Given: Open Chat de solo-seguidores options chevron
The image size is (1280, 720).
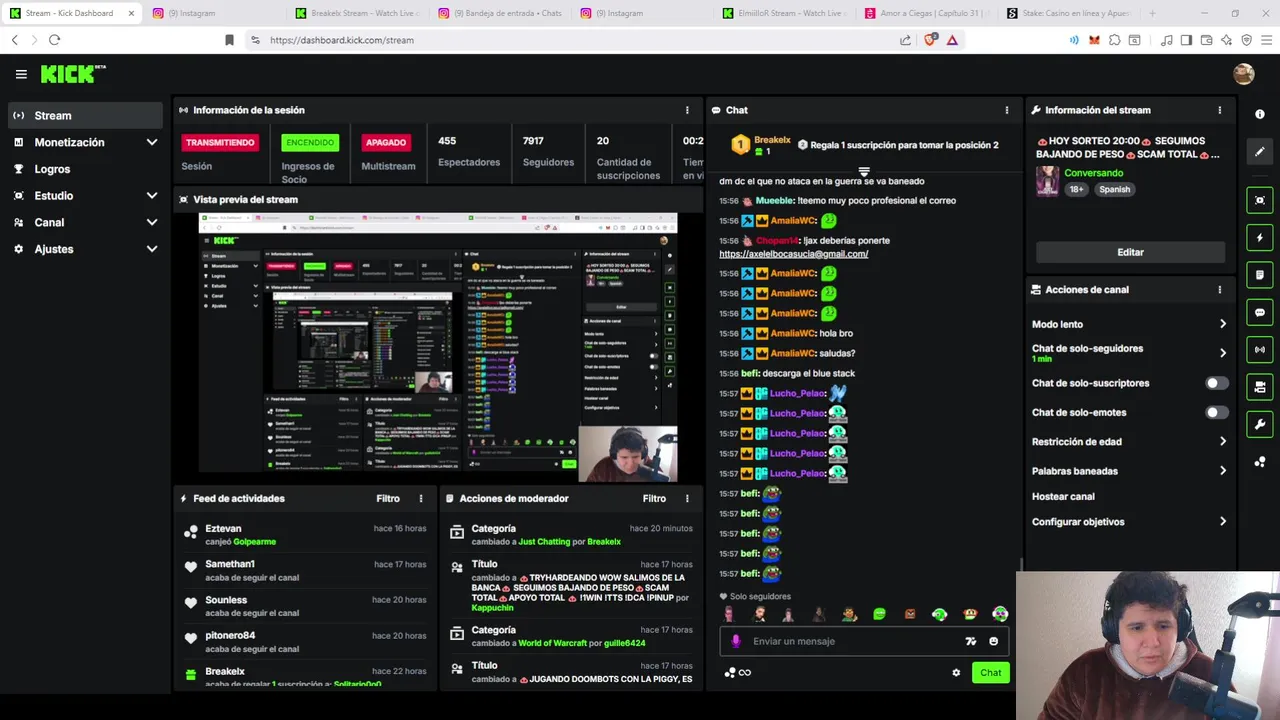Looking at the screenshot, I should tap(1222, 353).
